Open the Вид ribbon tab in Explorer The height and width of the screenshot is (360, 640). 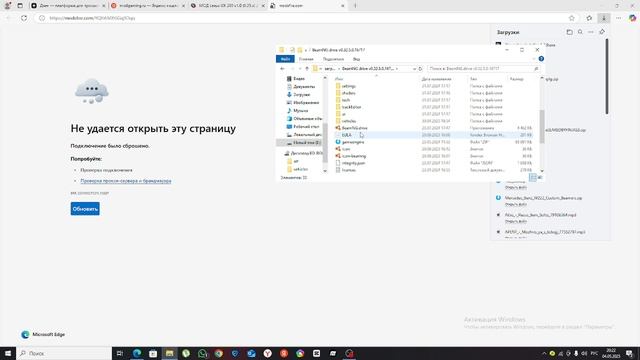click(356, 59)
